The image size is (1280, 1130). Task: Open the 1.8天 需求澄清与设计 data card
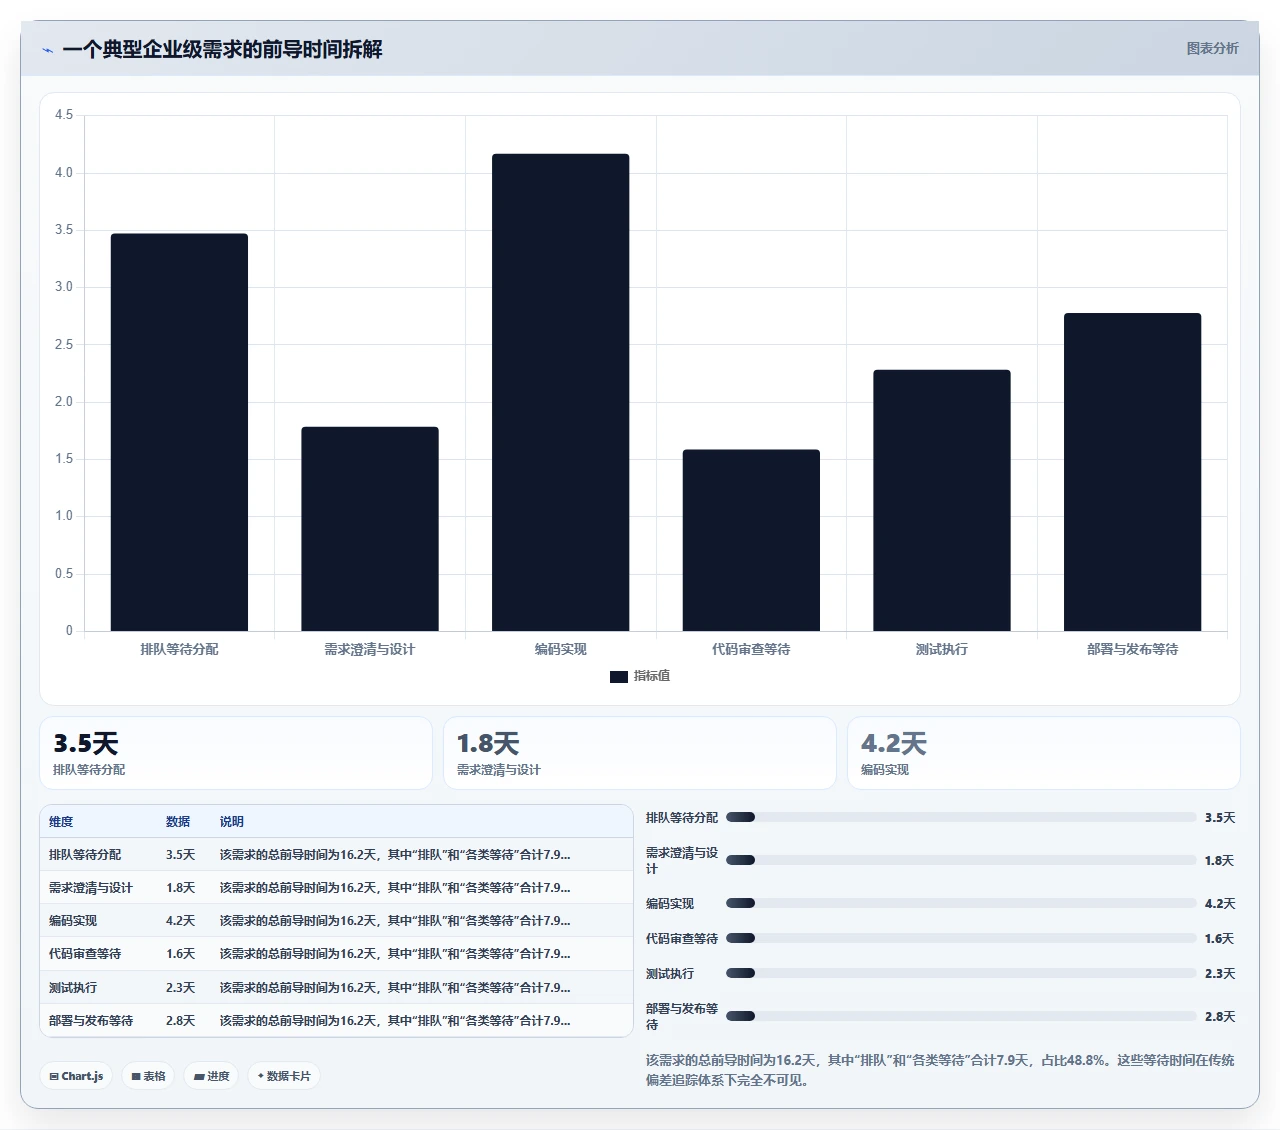(640, 753)
